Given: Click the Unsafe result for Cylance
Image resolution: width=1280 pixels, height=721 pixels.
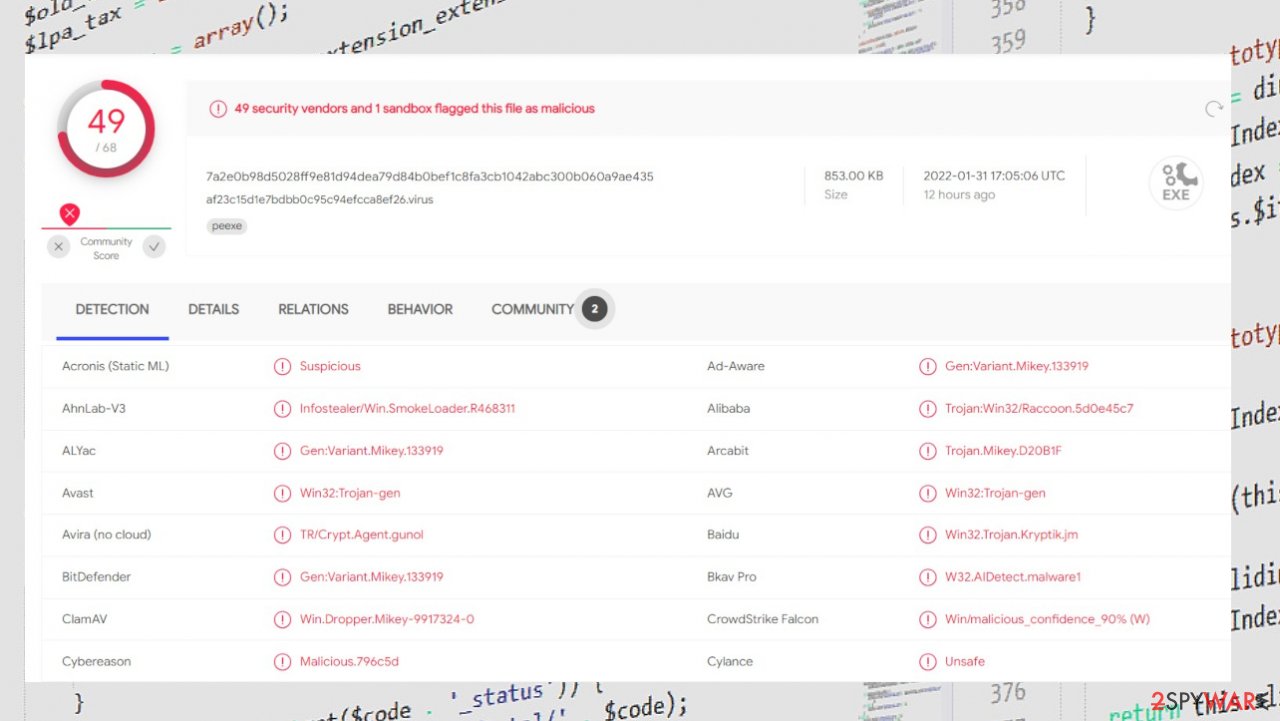Looking at the screenshot, I should pos(965,662).
